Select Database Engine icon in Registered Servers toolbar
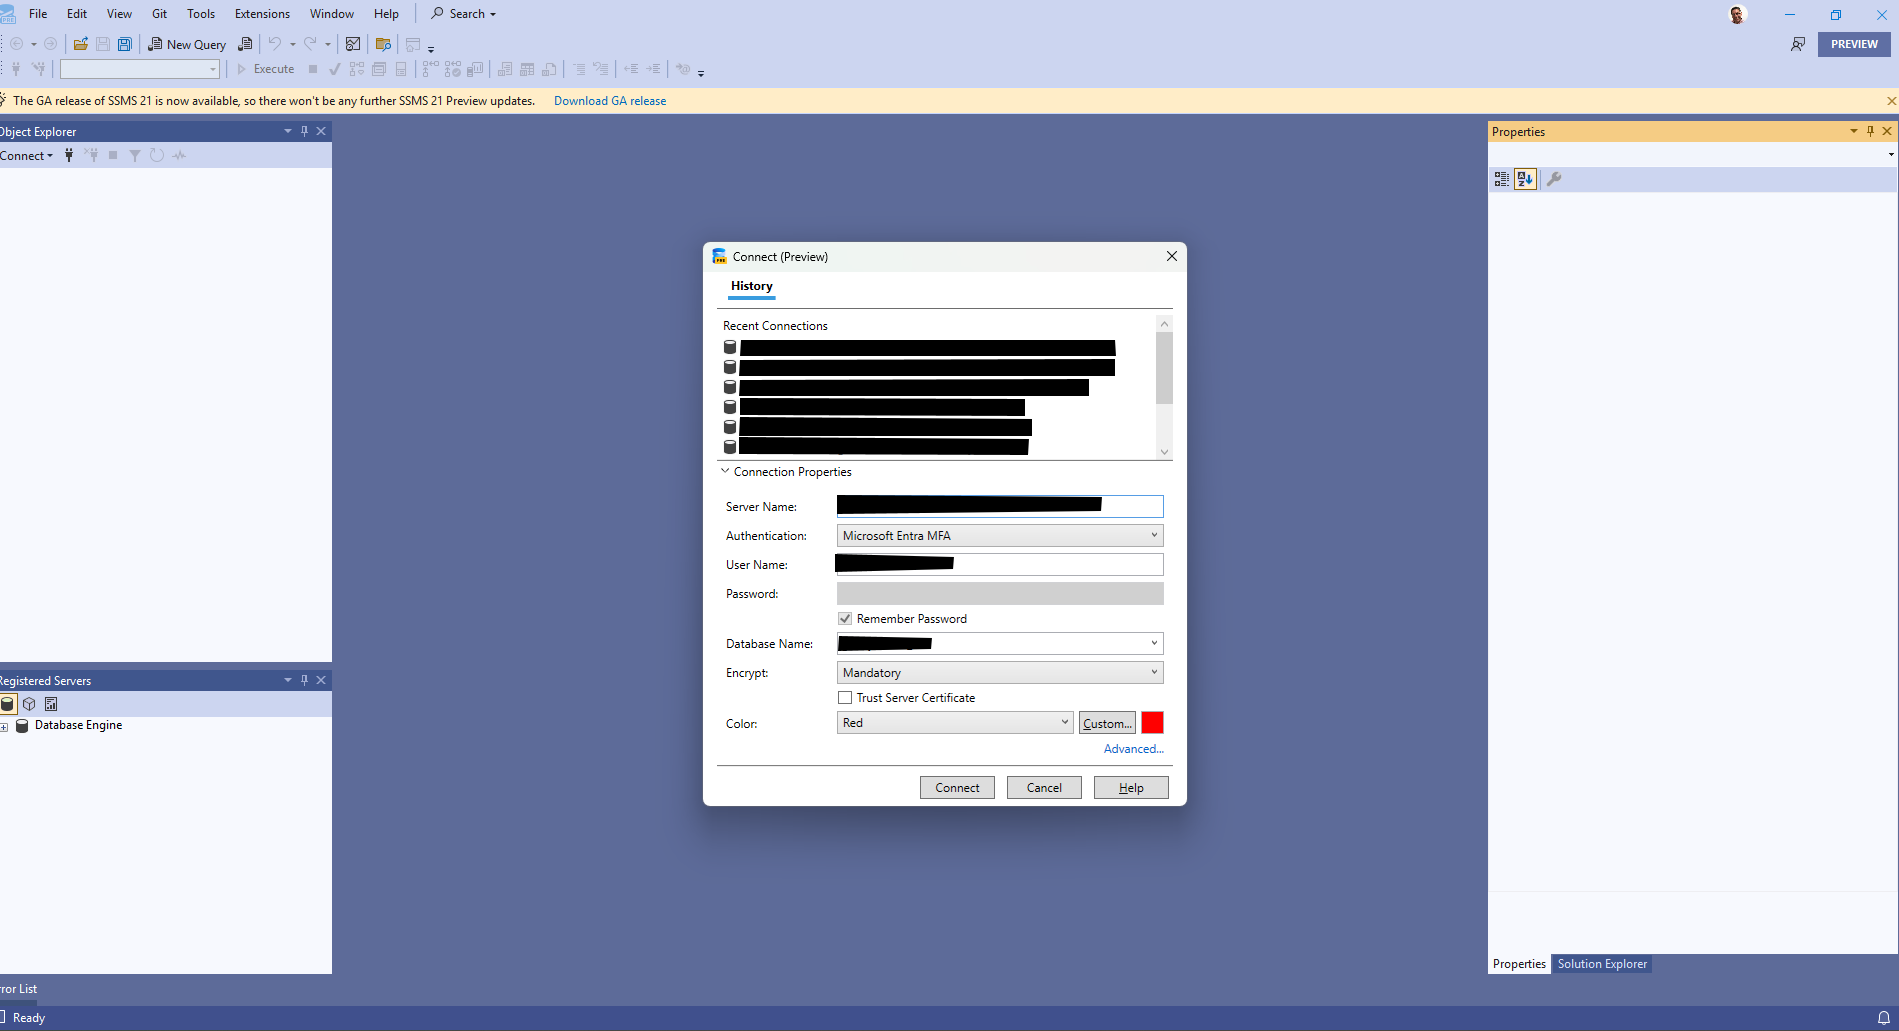 pos(8,704)
